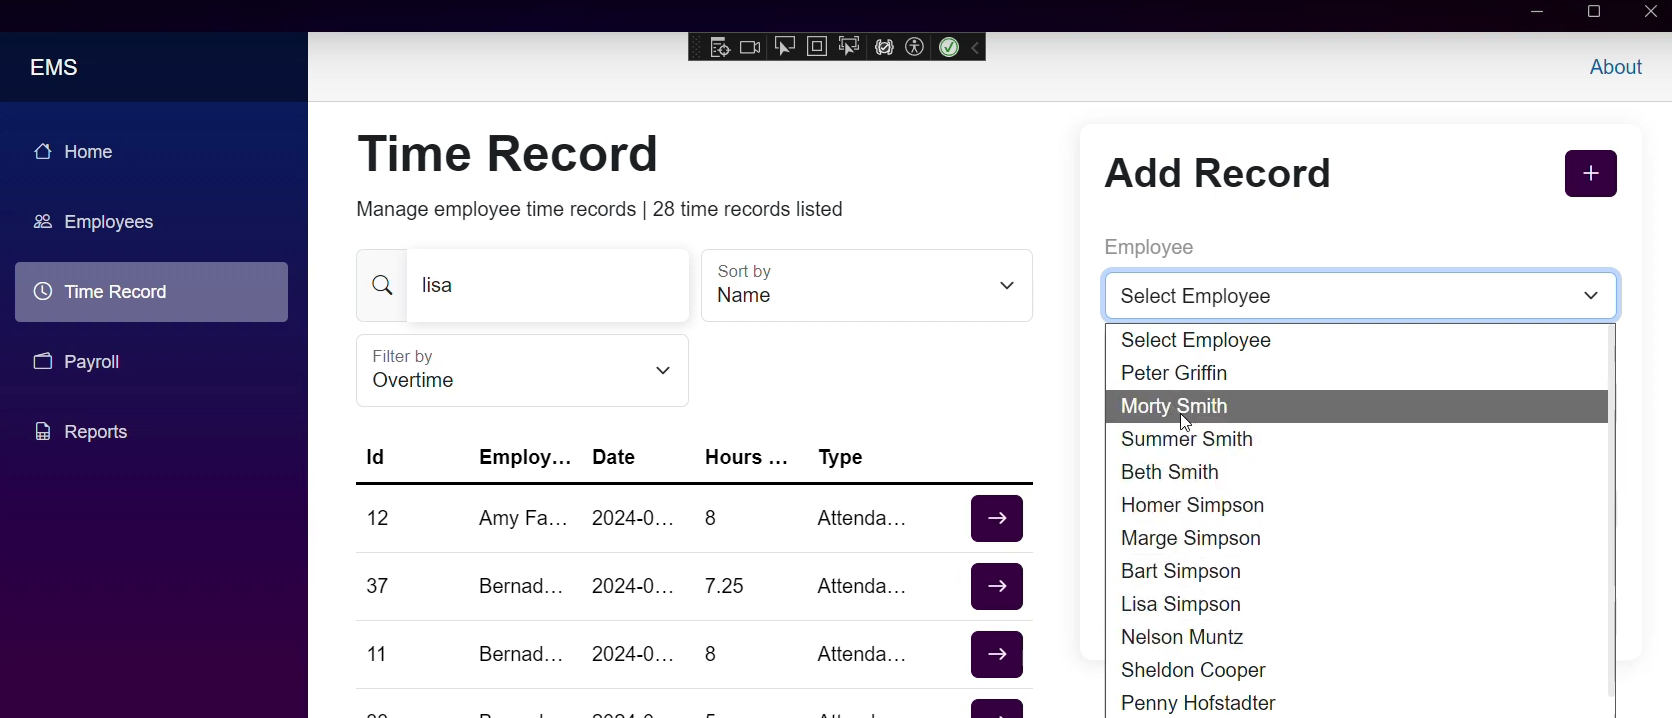Choose Beth Smith from employee list
Viewport: 1672px width, 718px height.
1356,473
